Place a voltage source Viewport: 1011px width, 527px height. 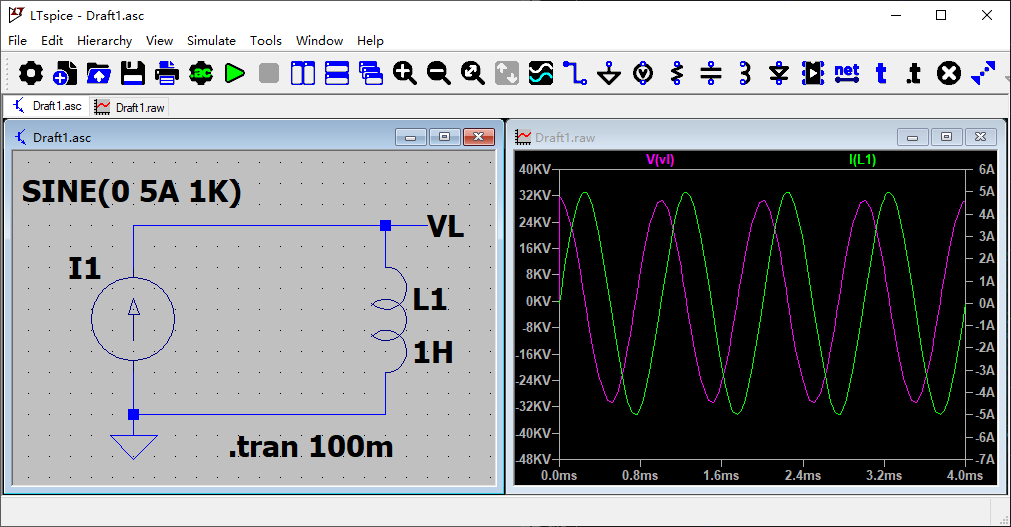(643, 73)
